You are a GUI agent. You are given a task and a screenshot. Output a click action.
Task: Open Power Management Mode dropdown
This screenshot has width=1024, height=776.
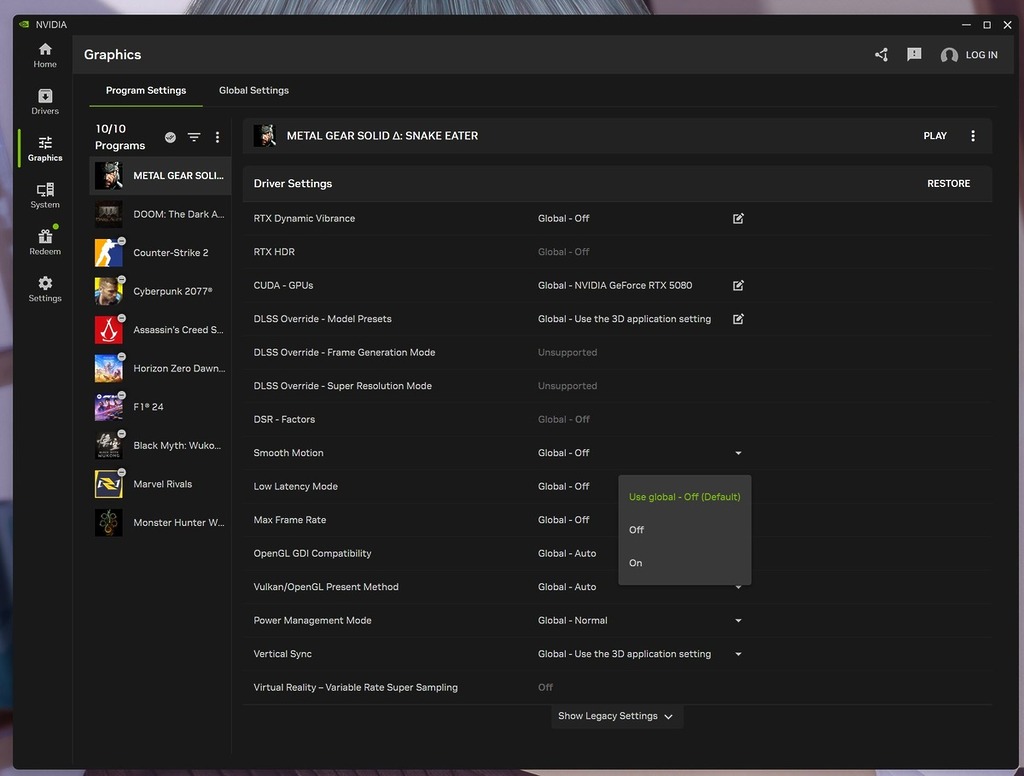click(x=738, y=621)
